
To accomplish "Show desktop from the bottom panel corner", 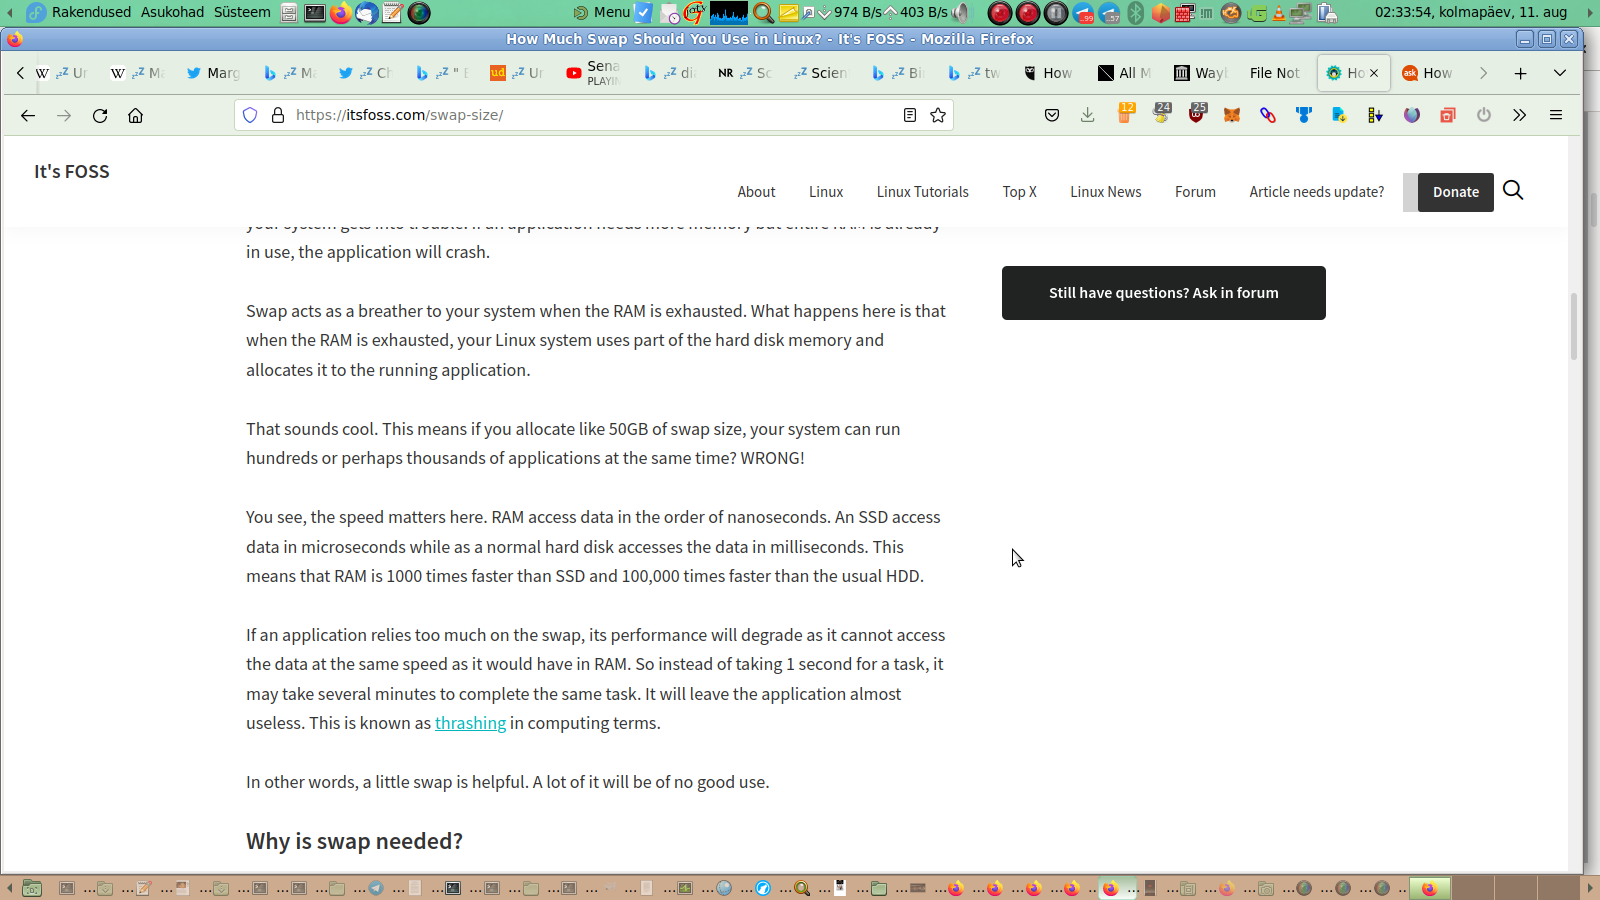I will (x=32, y=888).
